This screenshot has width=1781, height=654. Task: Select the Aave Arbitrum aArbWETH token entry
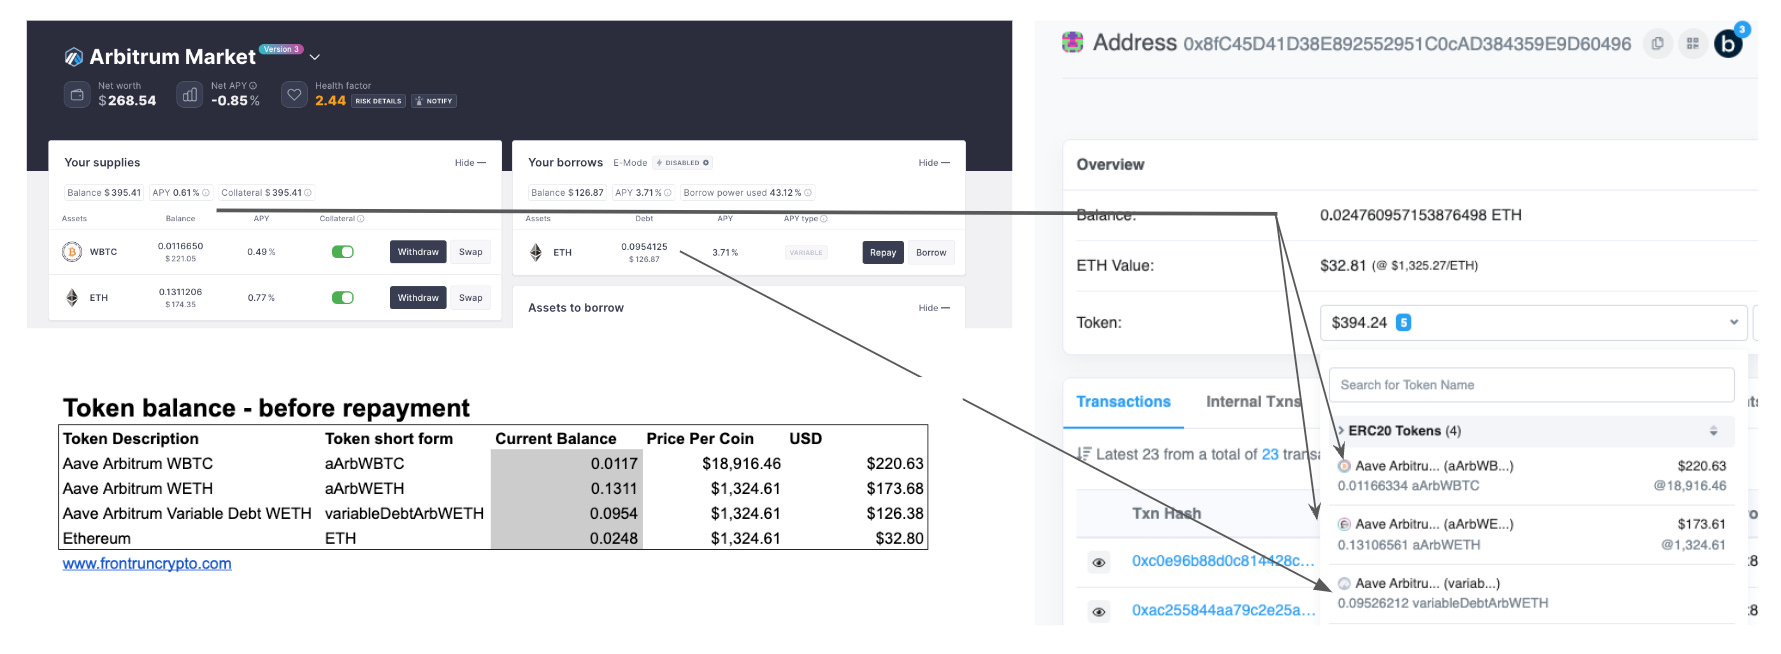[x=1532, y=535]
